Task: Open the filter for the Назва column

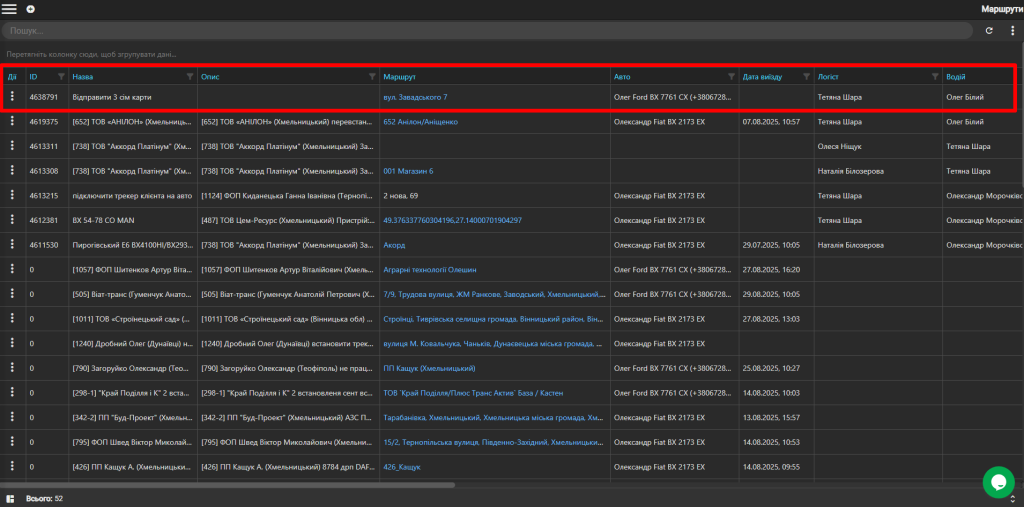Action: [190, 76]
